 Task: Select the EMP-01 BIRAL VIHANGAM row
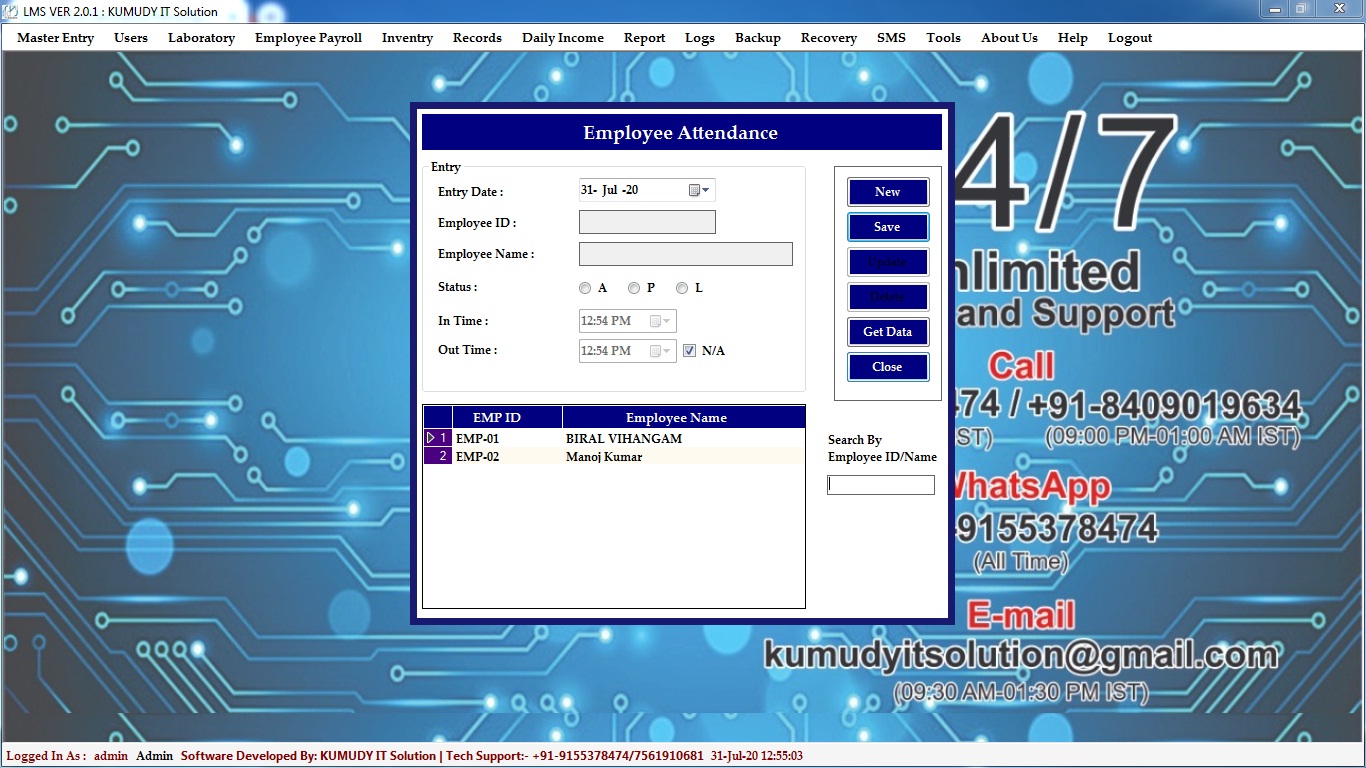(623, 439)
